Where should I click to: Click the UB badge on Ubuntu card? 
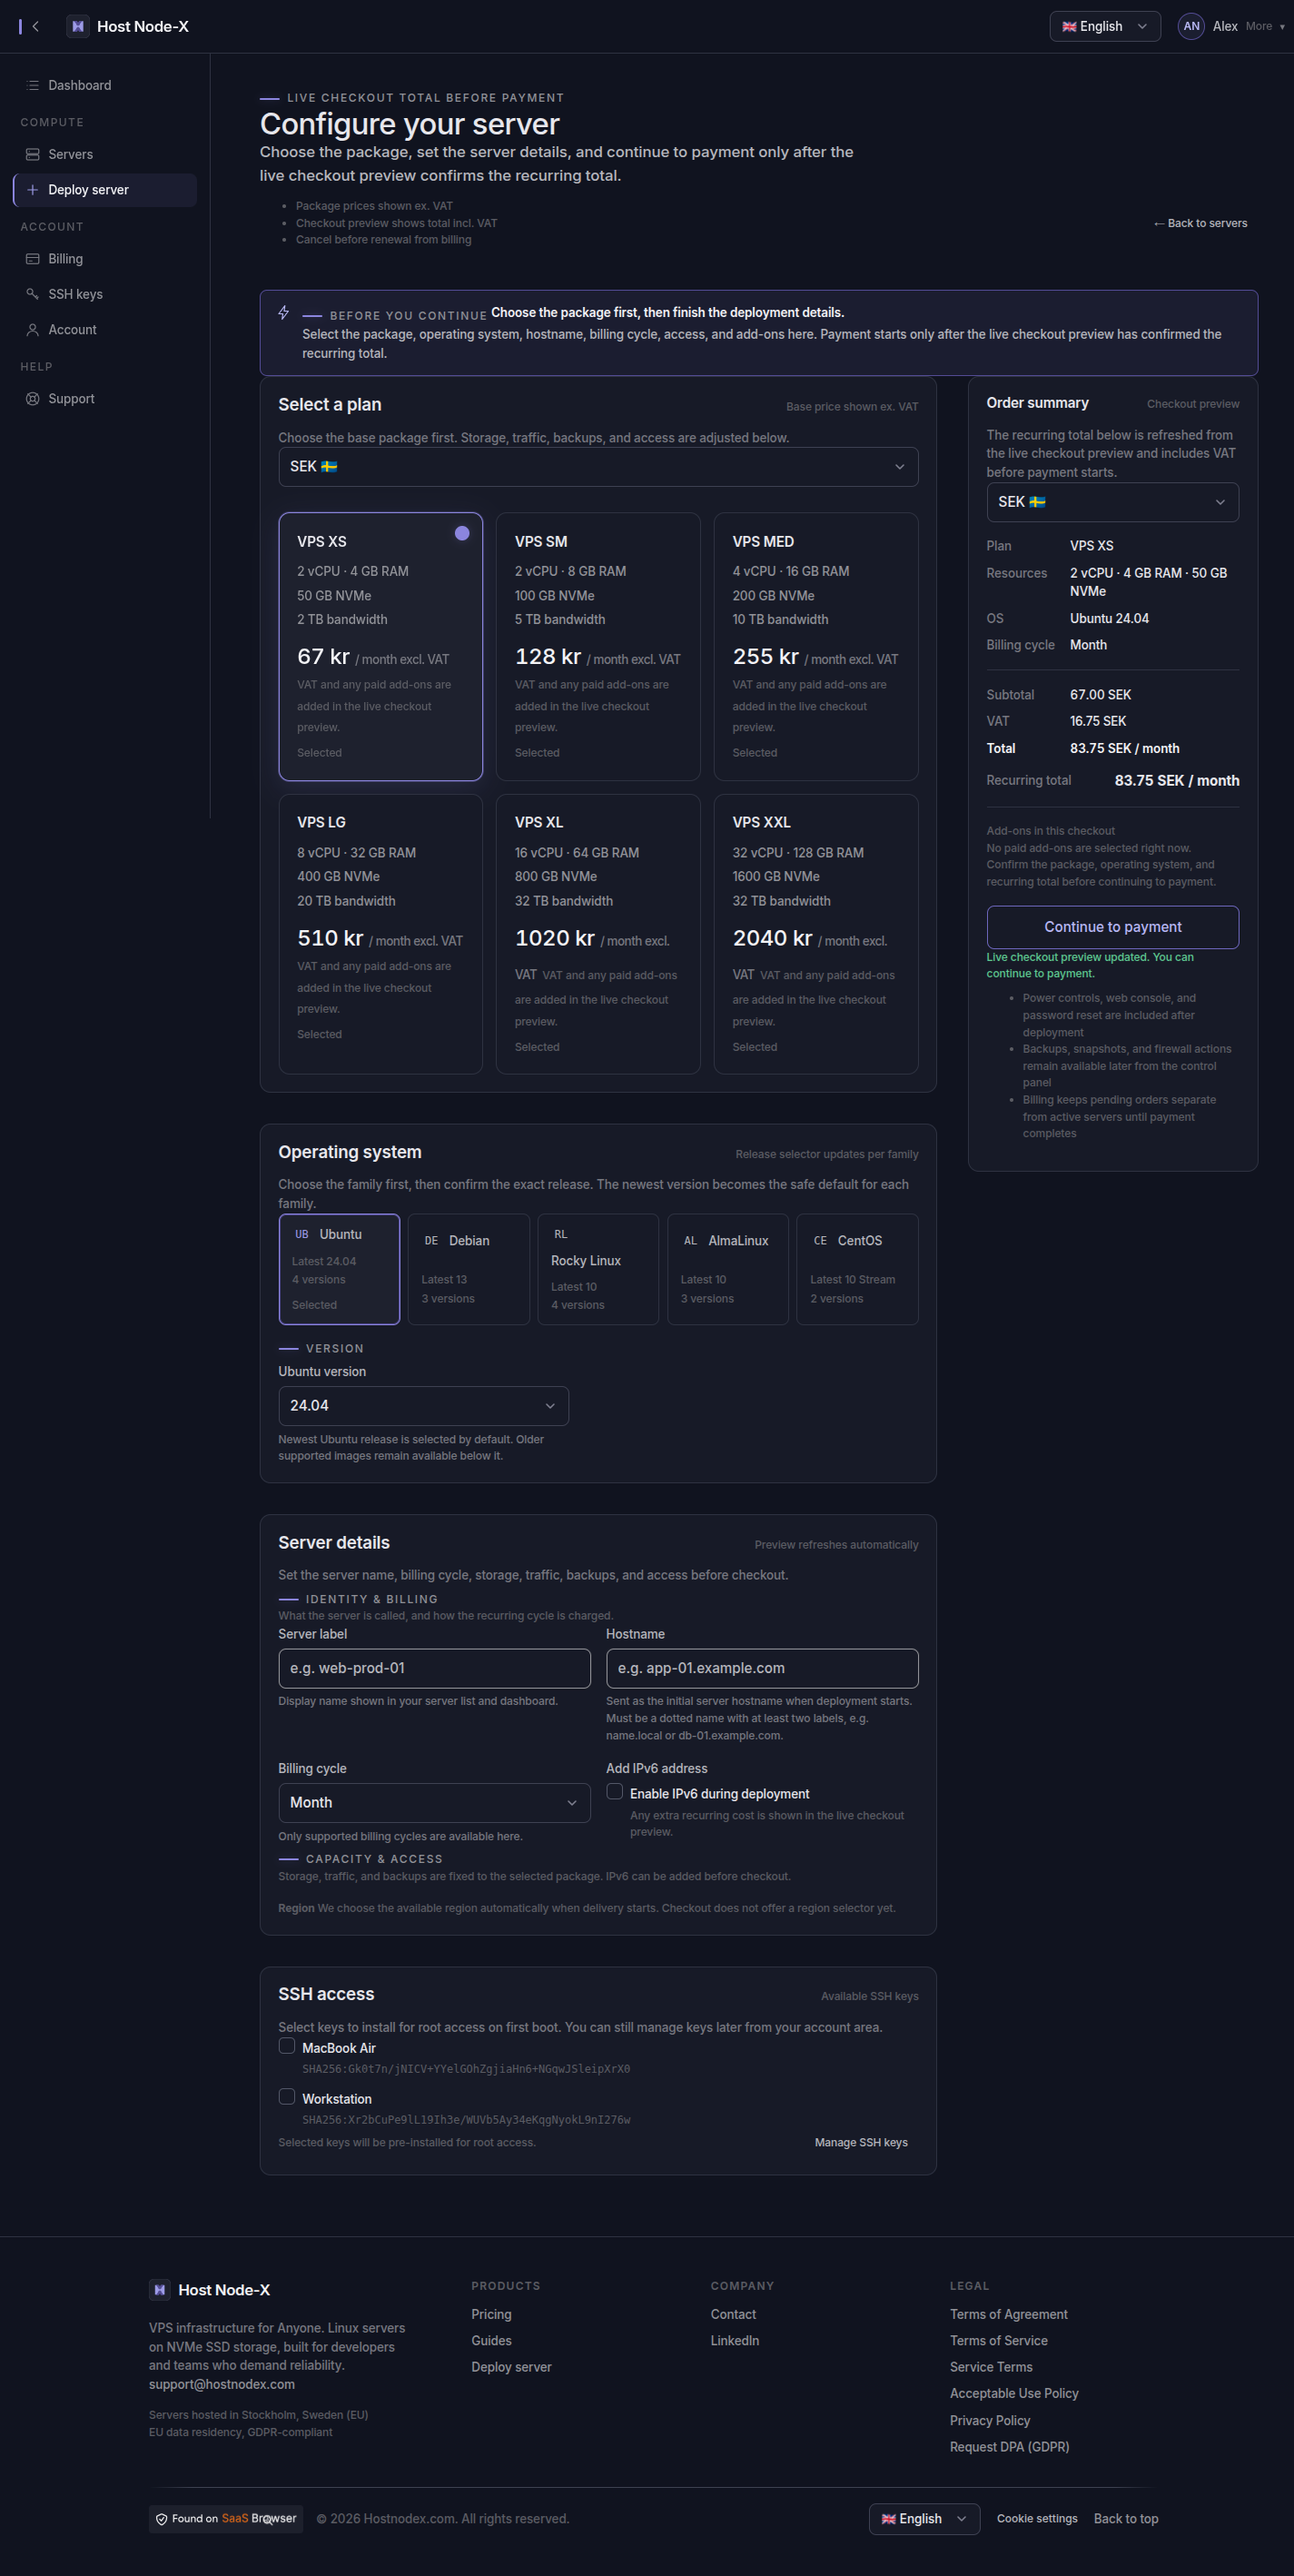302,1234
